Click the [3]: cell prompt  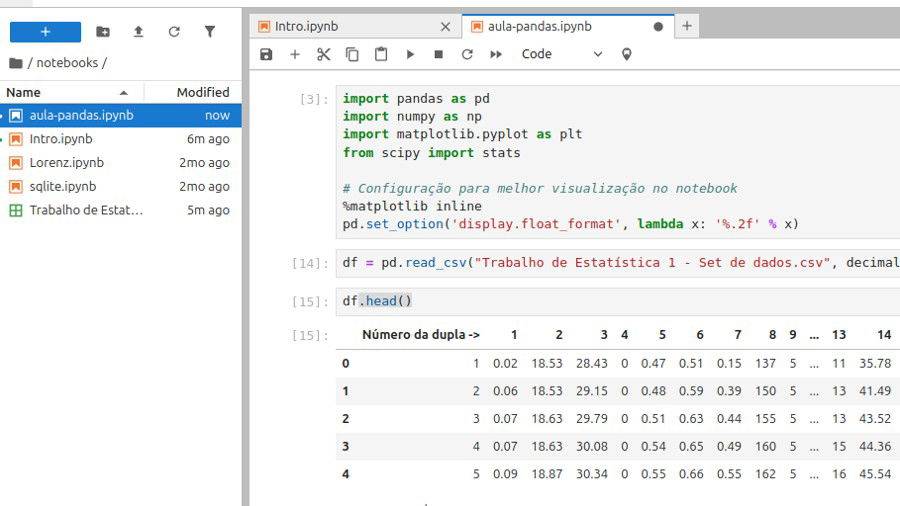(314, 99)
